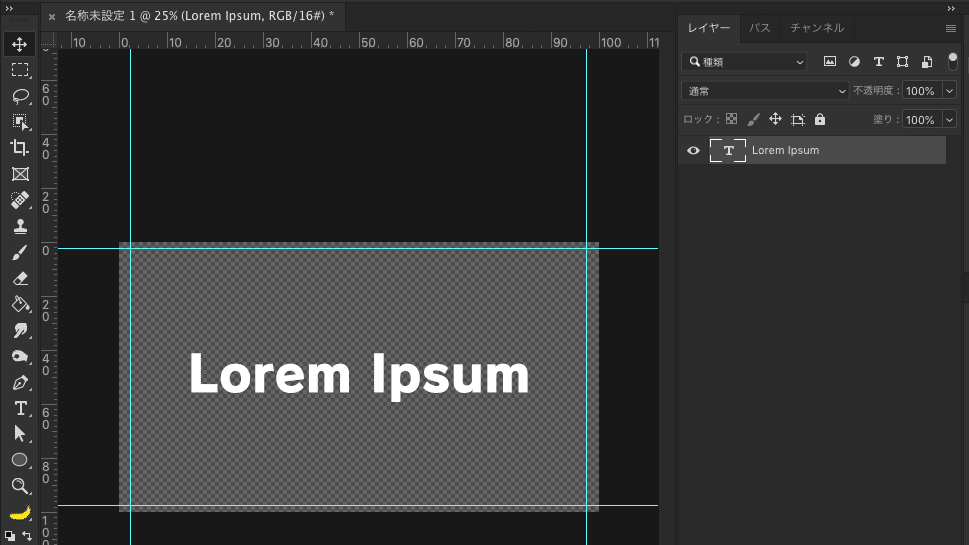Filter layers by type layer

[x=878, y=61]
